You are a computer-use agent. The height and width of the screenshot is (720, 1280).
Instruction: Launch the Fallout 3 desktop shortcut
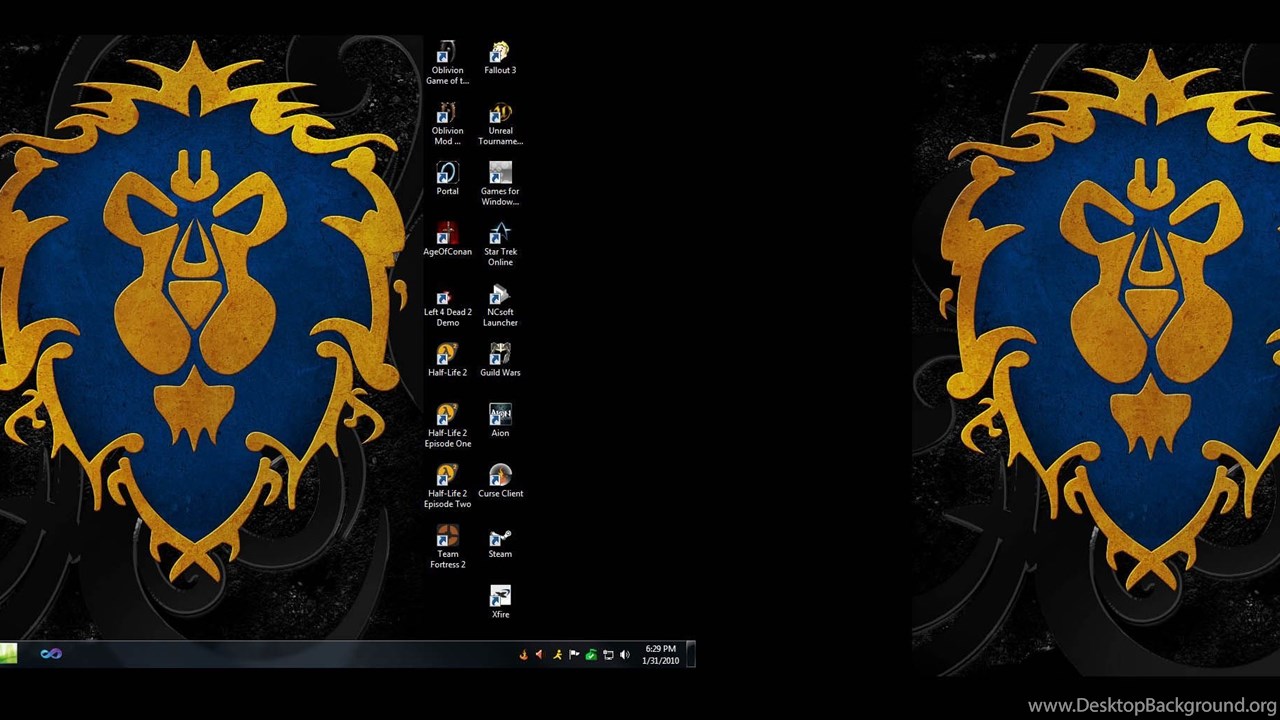[x=500, y=58]
